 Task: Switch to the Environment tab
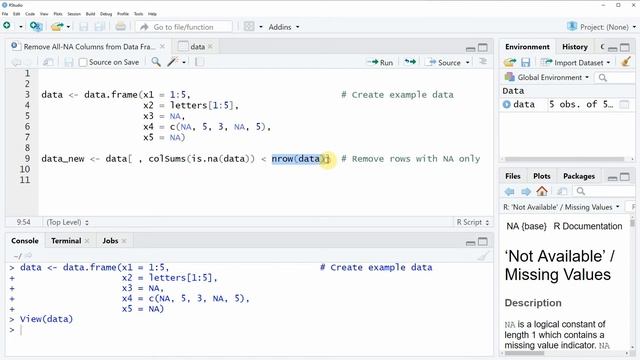point(527,47)
